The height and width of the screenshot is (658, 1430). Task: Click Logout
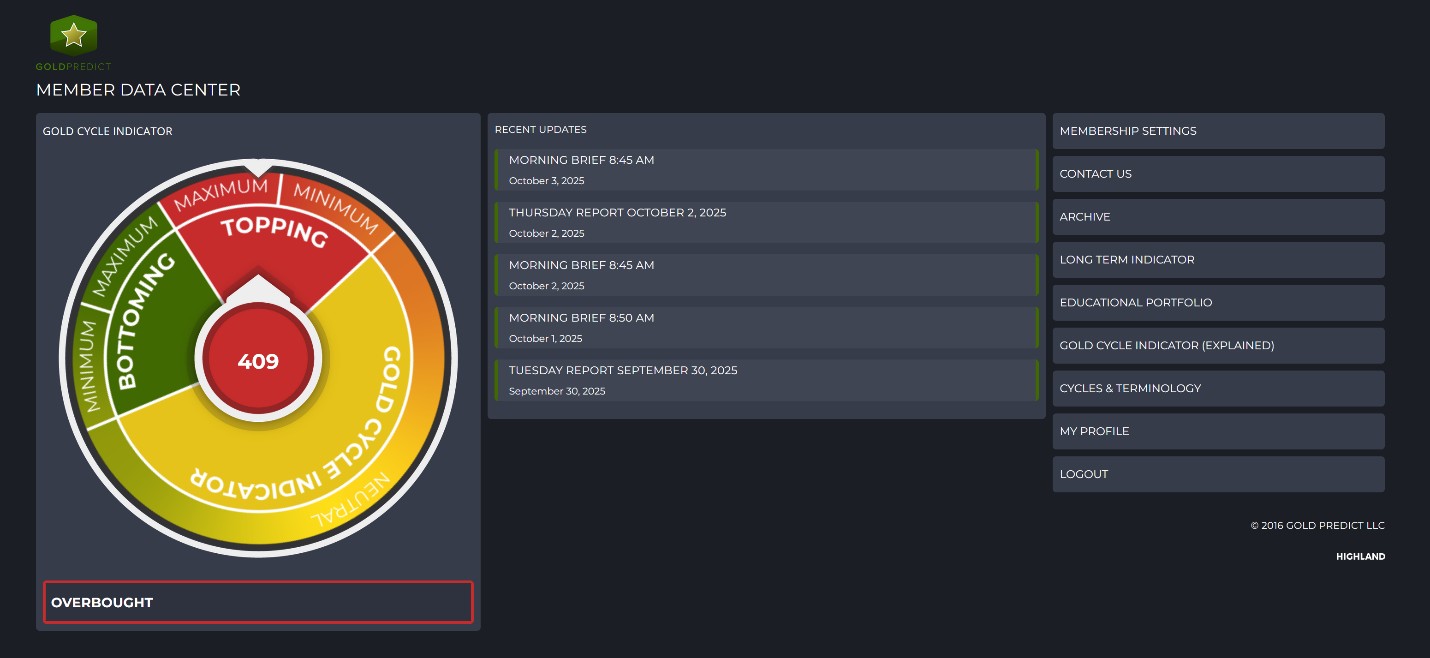[1218, 474]
